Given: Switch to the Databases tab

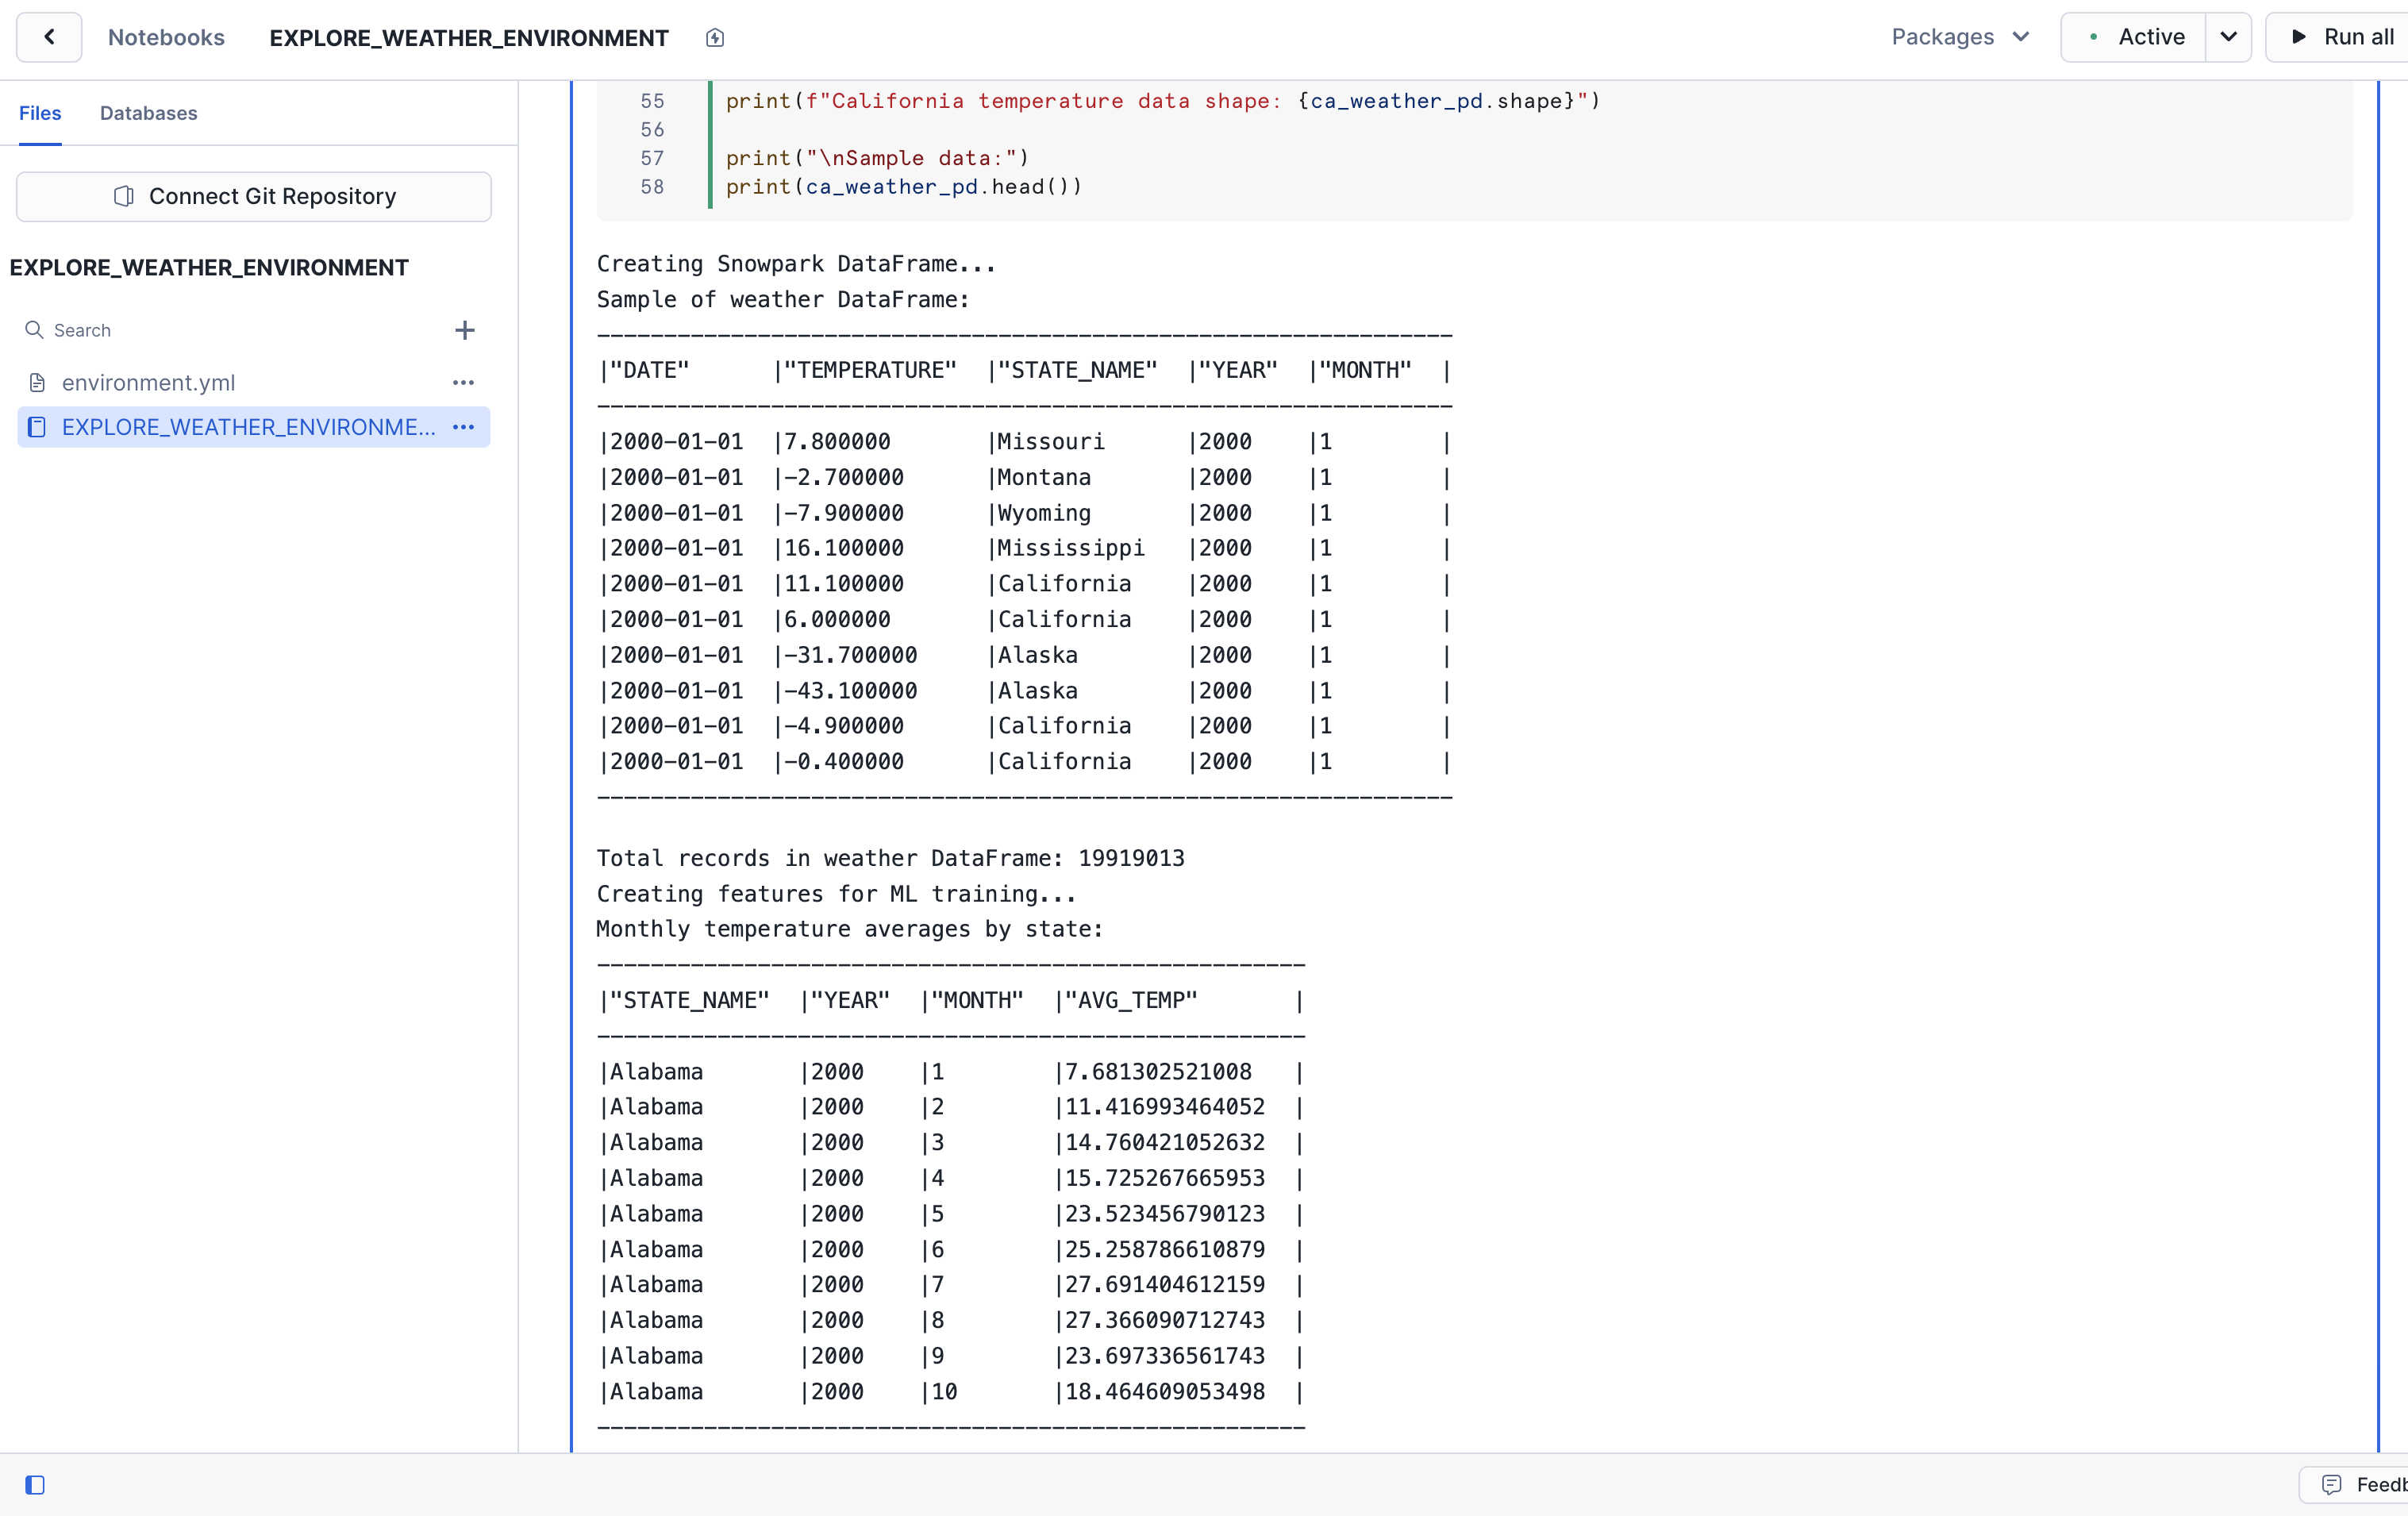Looking at the screenshot, I should pos(148,113).
